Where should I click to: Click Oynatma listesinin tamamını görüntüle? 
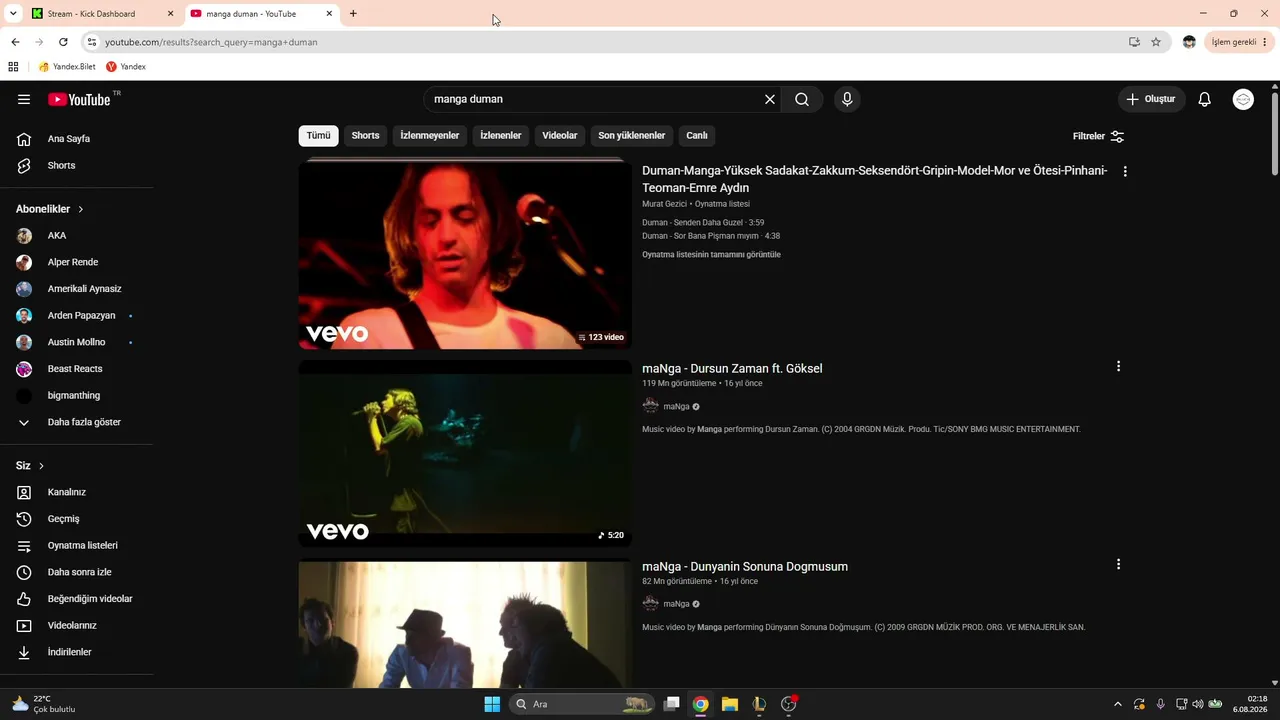click(711, 255)
